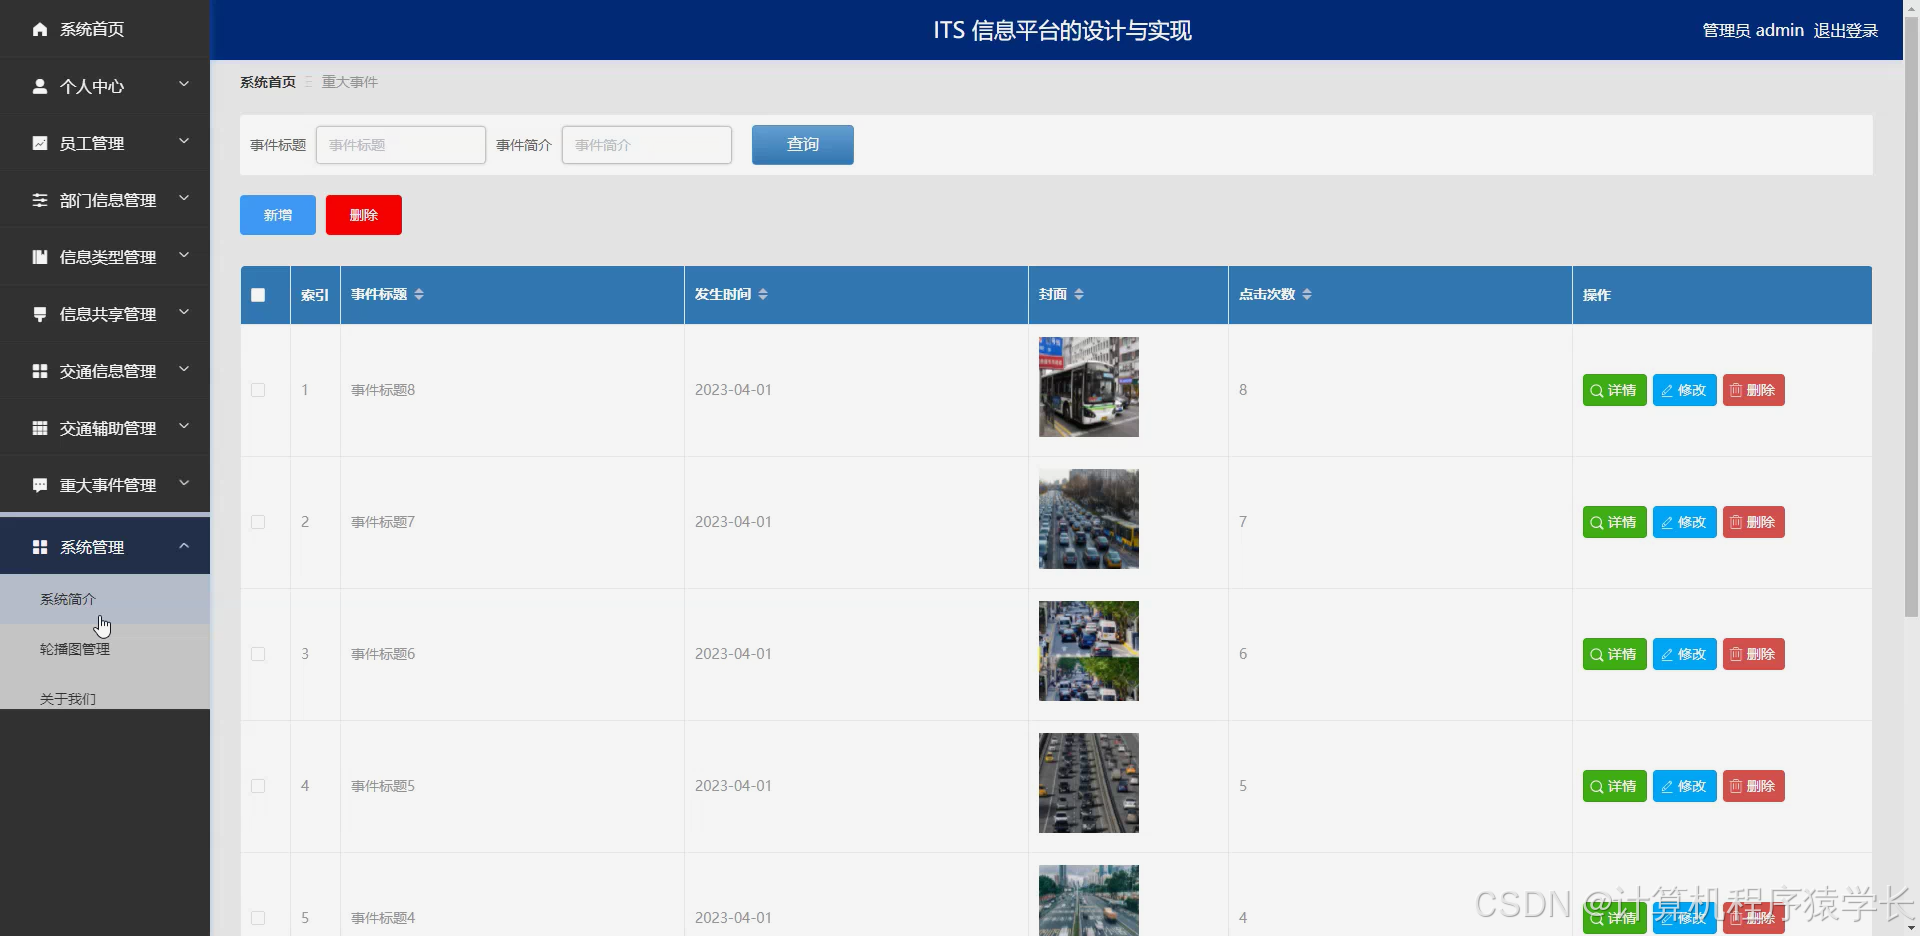Click the grid icon beside 交通信息管理

coord(40,371)
